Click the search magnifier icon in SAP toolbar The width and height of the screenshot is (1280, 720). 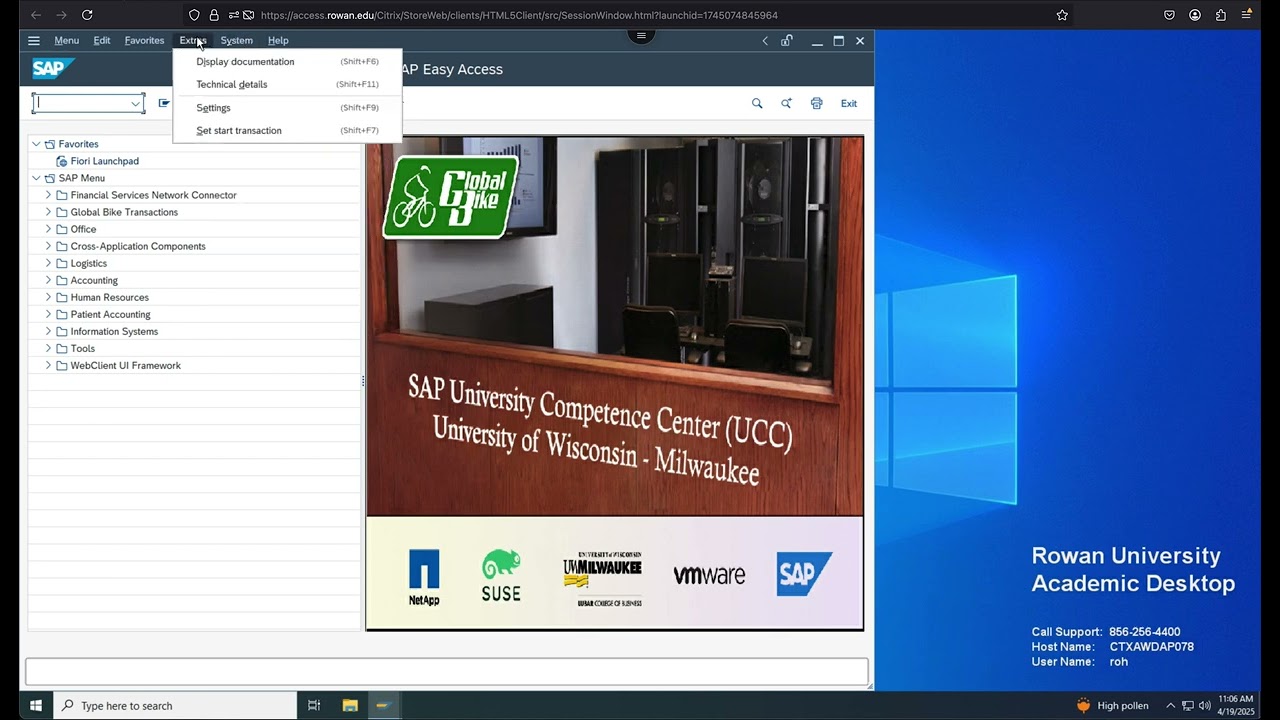coord(757,103)
